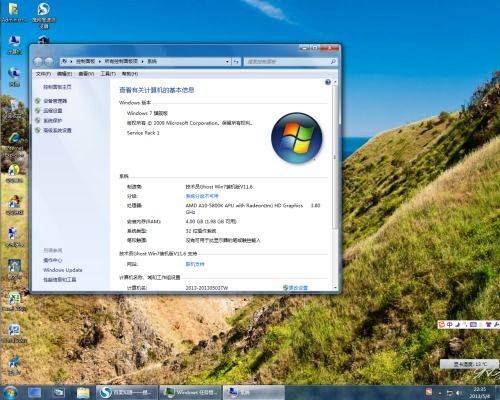The width and height of the screenshot is (500, 400).
Task: Click the window switcher taskbar icon
Action: 59,392
